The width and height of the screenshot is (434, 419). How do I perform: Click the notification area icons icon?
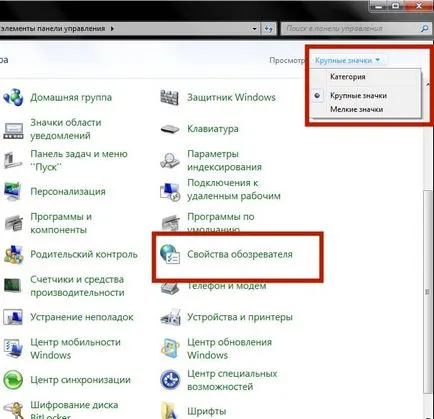pyautogui.click(x=13, y=130)
